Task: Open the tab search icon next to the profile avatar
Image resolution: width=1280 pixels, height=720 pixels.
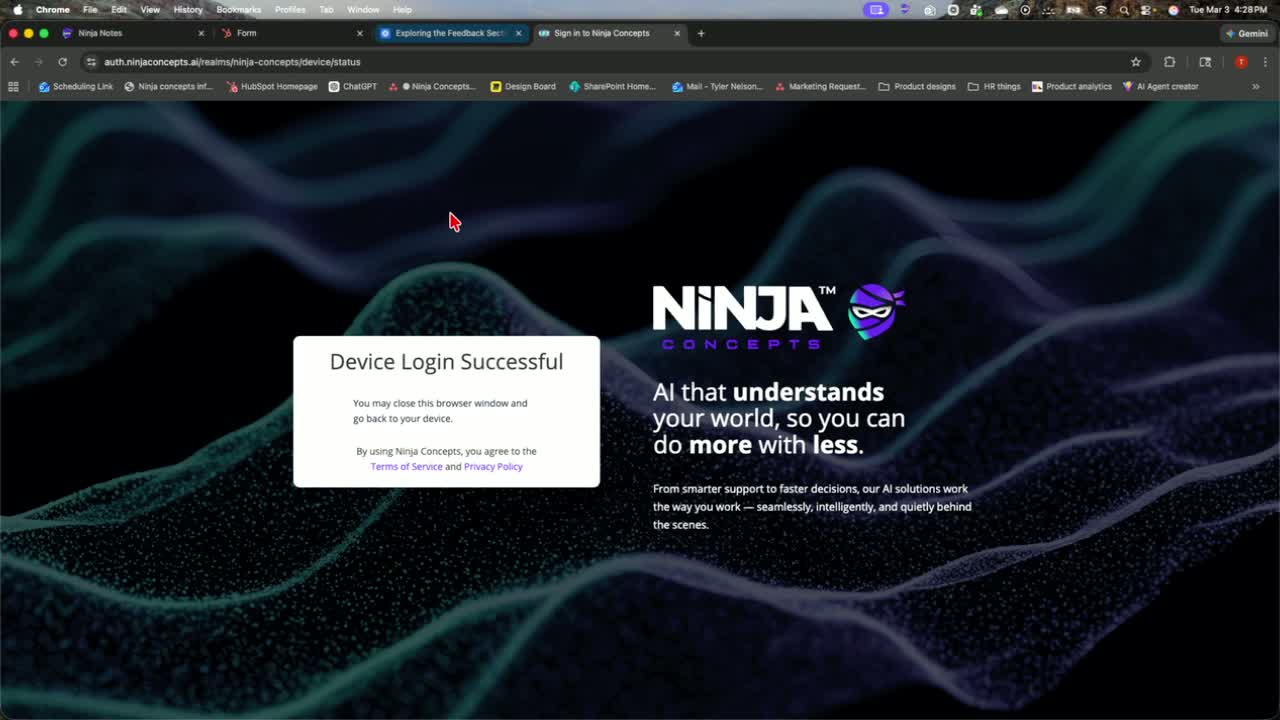Action: coord(1205,62)
